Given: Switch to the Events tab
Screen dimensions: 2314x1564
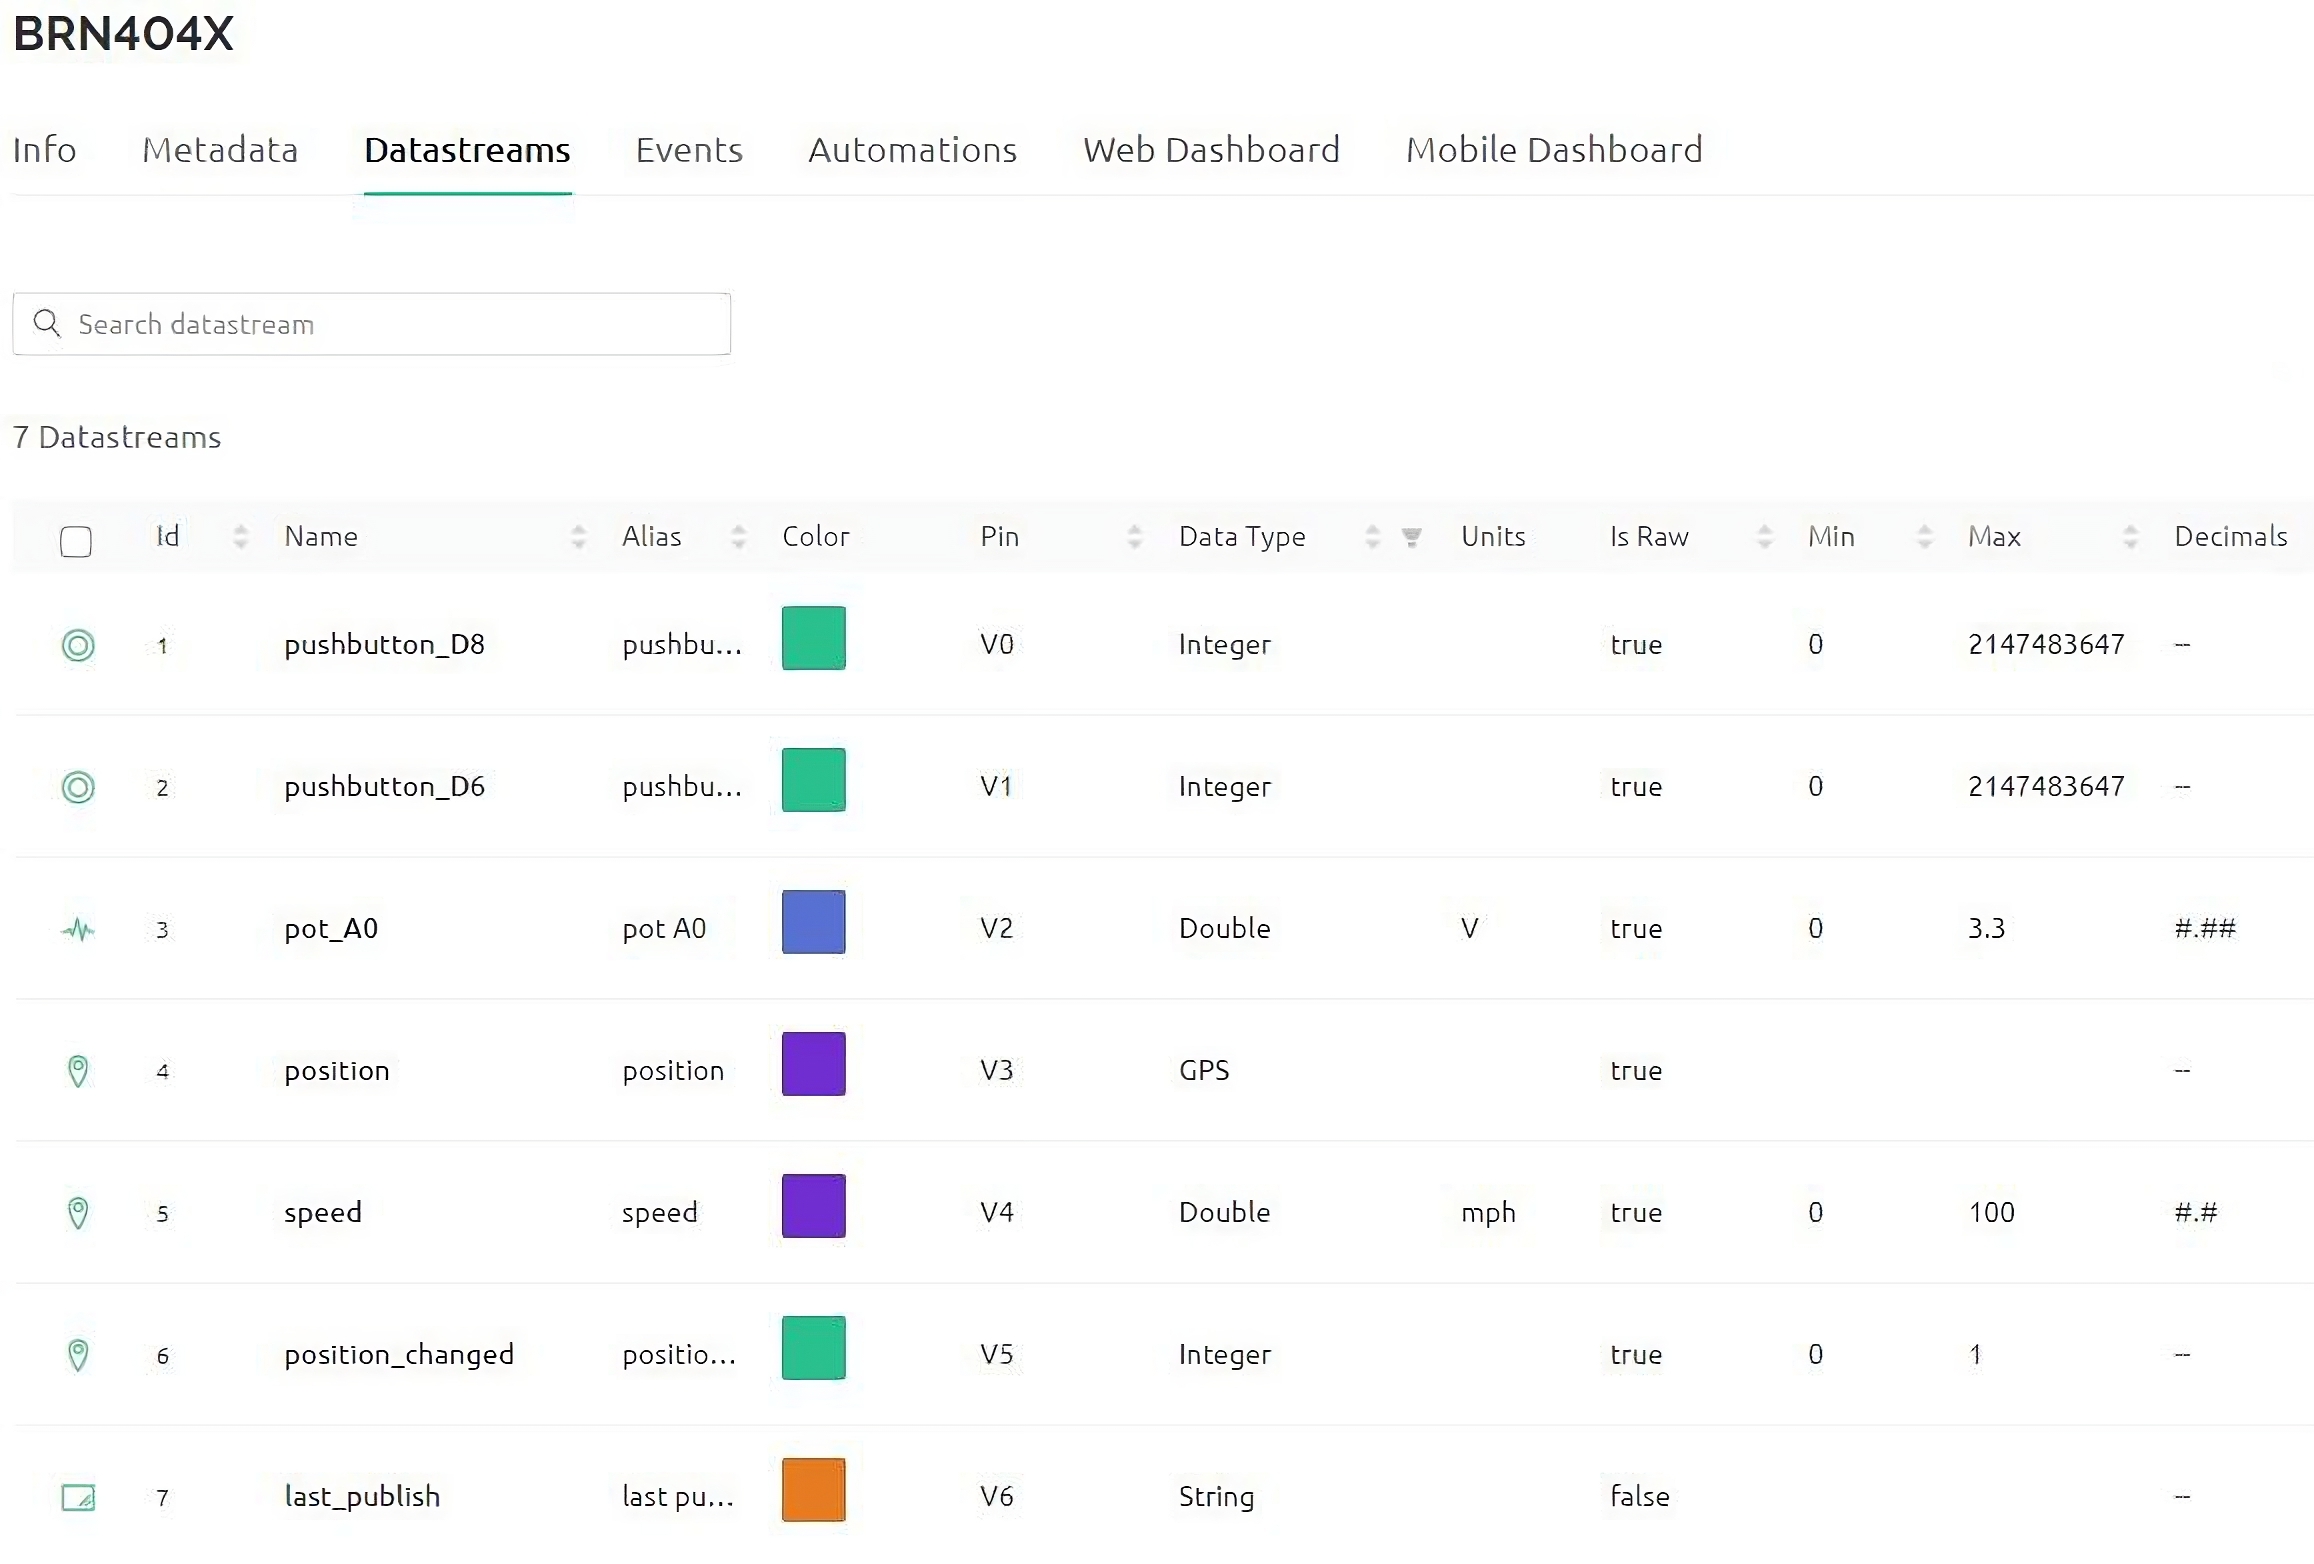Looking at the screenshot, I should [x=689, y=150].
